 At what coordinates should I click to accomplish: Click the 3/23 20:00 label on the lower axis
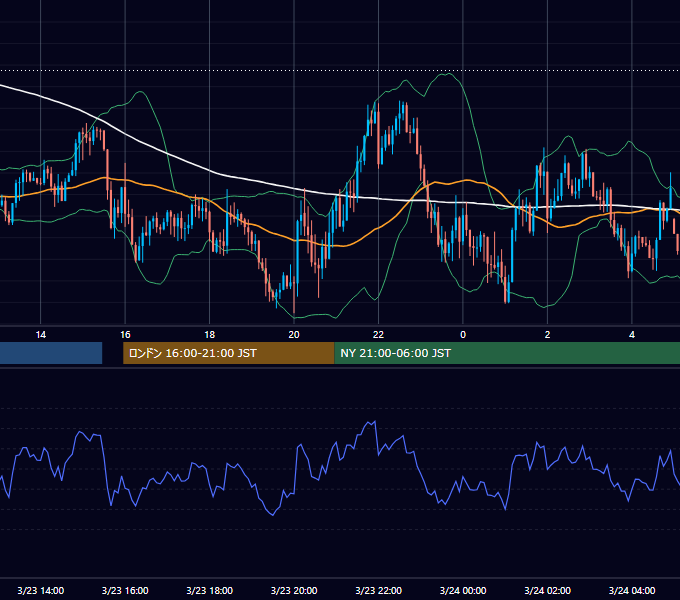[x=294, y=590]
